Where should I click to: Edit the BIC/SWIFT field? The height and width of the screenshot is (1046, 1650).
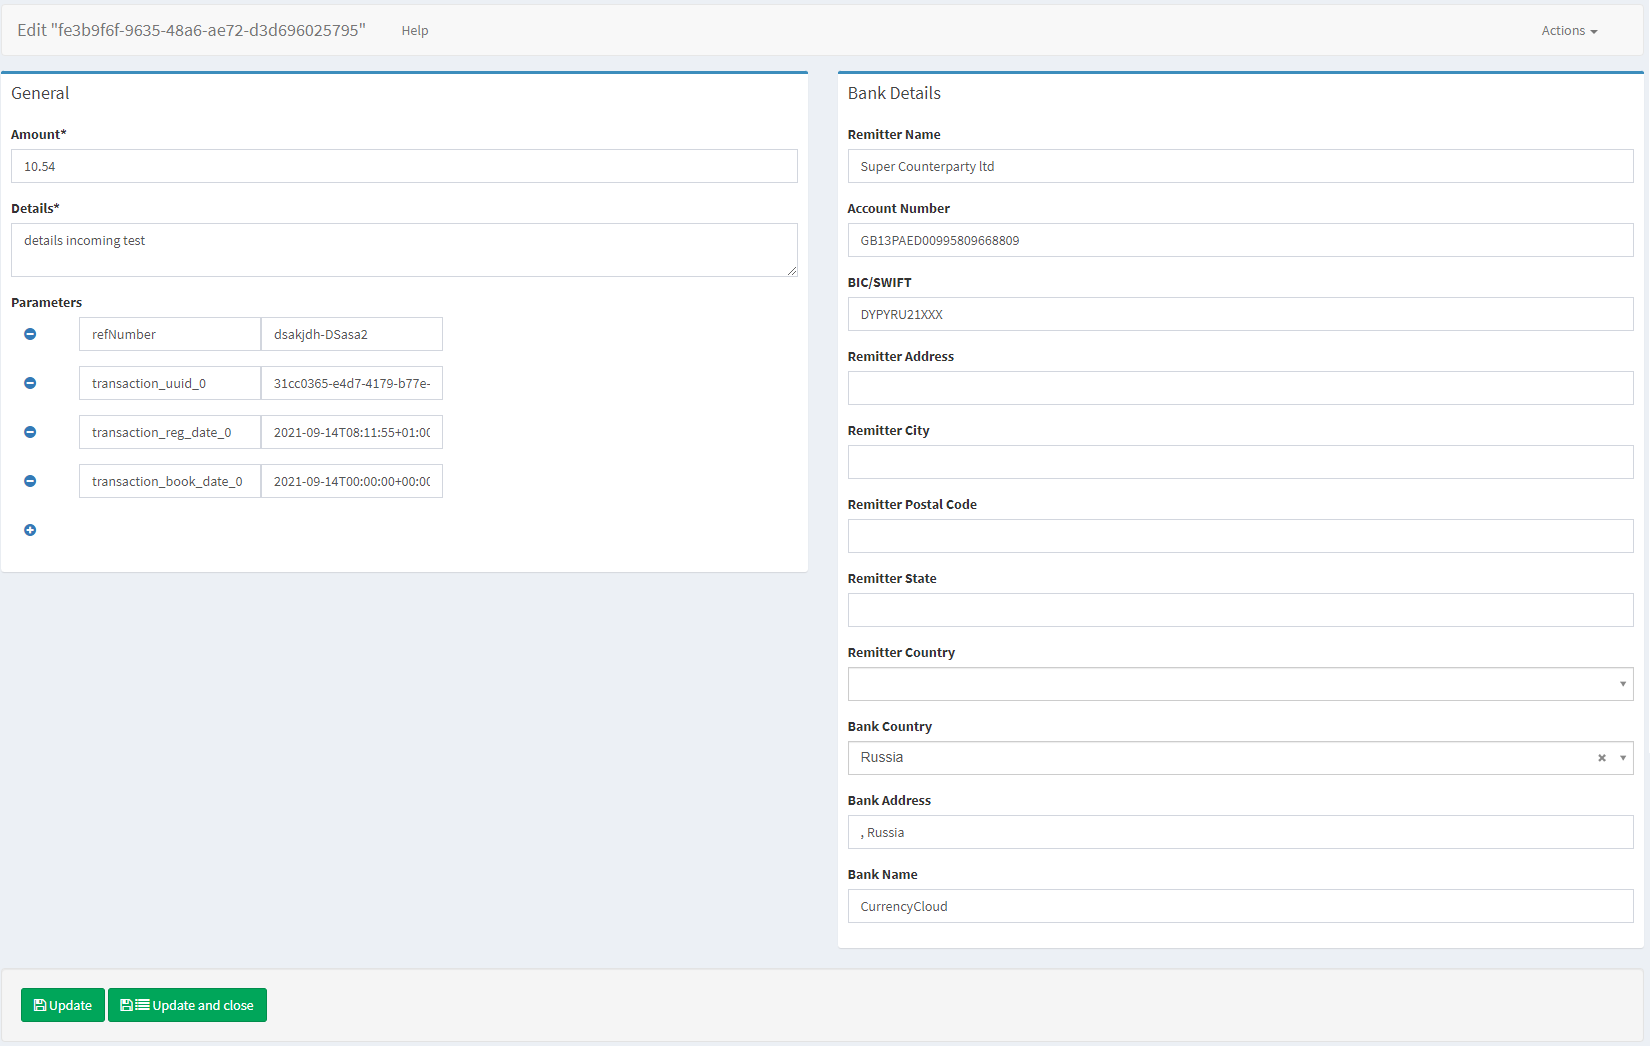tap(1240, 314)
